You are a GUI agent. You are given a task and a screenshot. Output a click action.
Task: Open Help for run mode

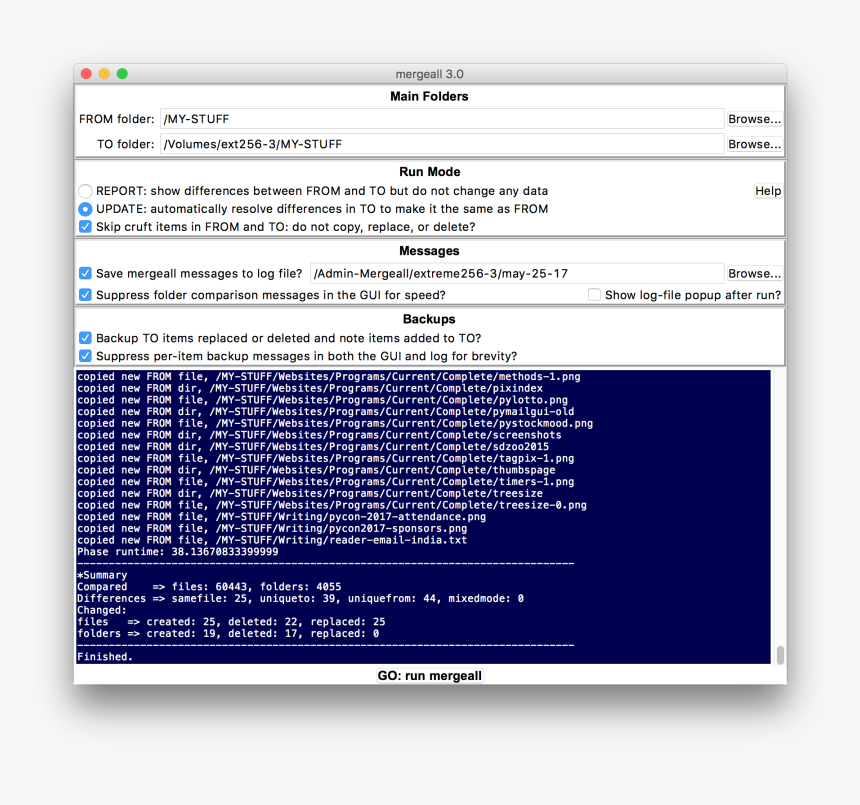coord(768,191)
